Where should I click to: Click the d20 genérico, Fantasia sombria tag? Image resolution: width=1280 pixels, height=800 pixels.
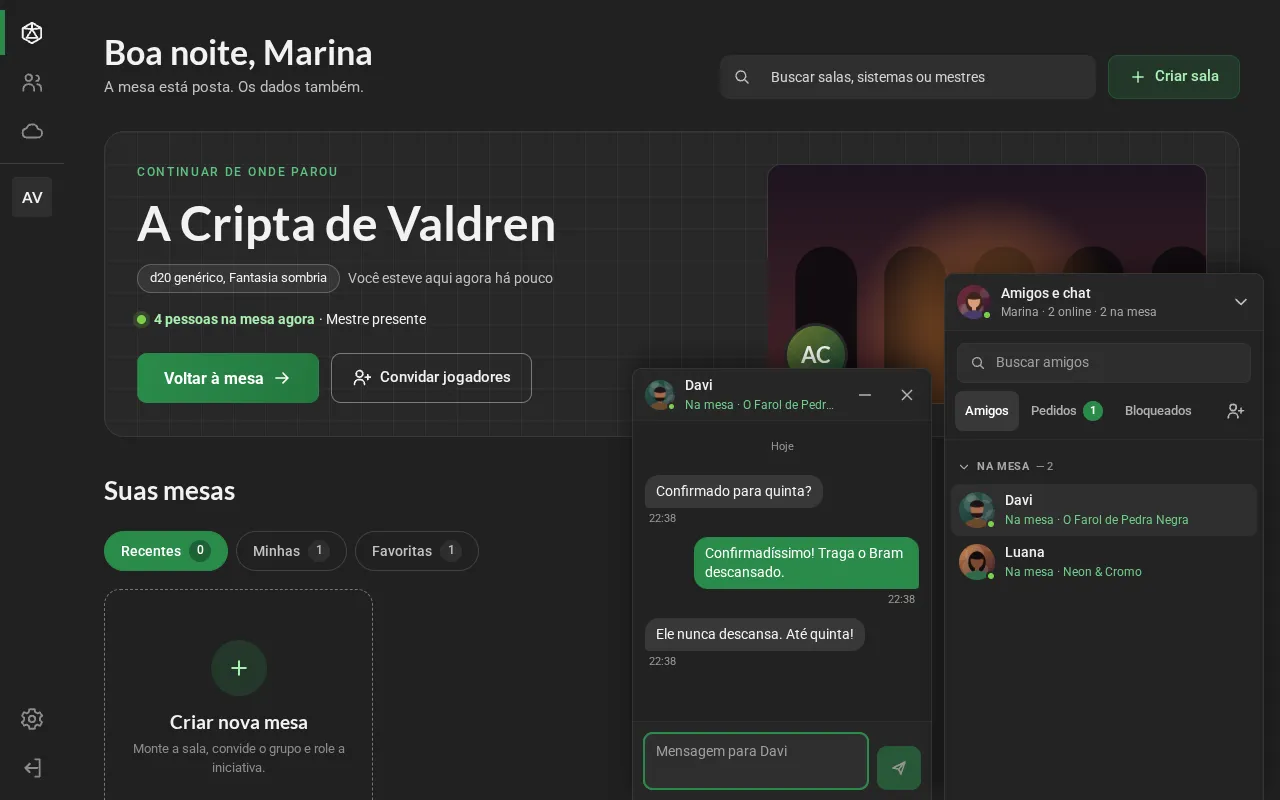tap(238, 278)
